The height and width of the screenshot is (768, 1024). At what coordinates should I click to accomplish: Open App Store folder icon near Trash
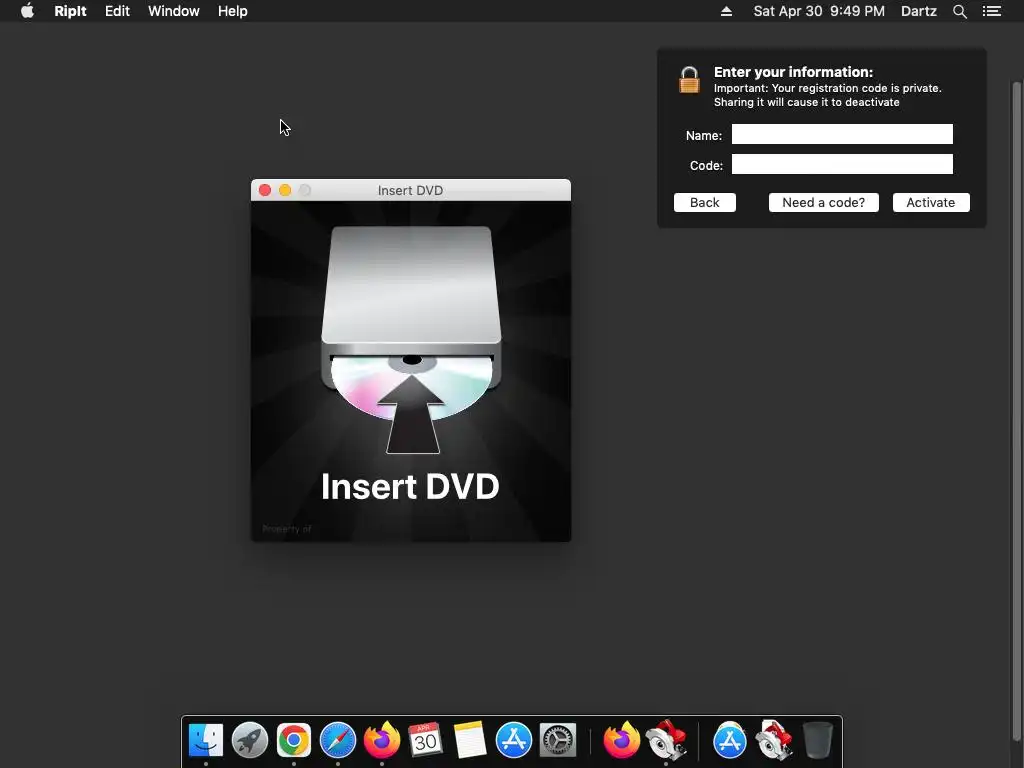click(729, 740)
